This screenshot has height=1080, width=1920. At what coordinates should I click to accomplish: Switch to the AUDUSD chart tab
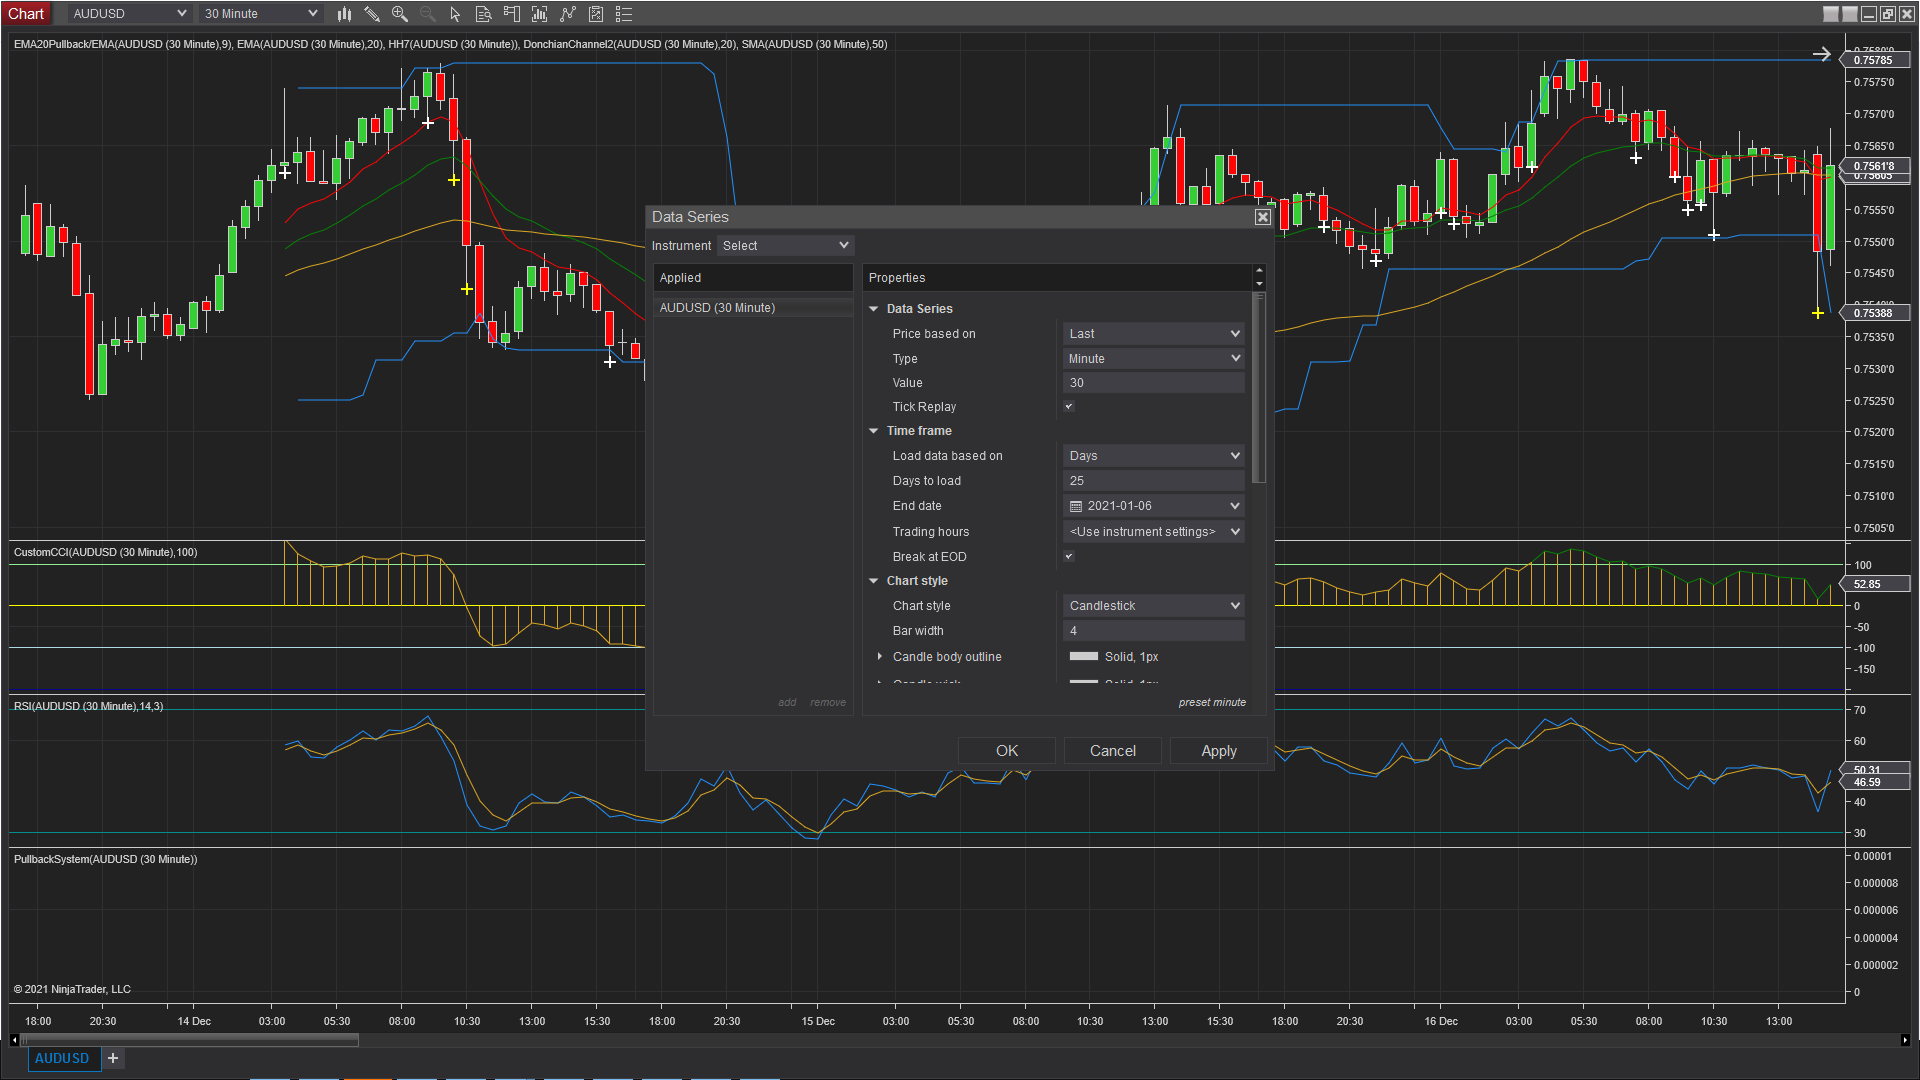tap(62, 1058)
